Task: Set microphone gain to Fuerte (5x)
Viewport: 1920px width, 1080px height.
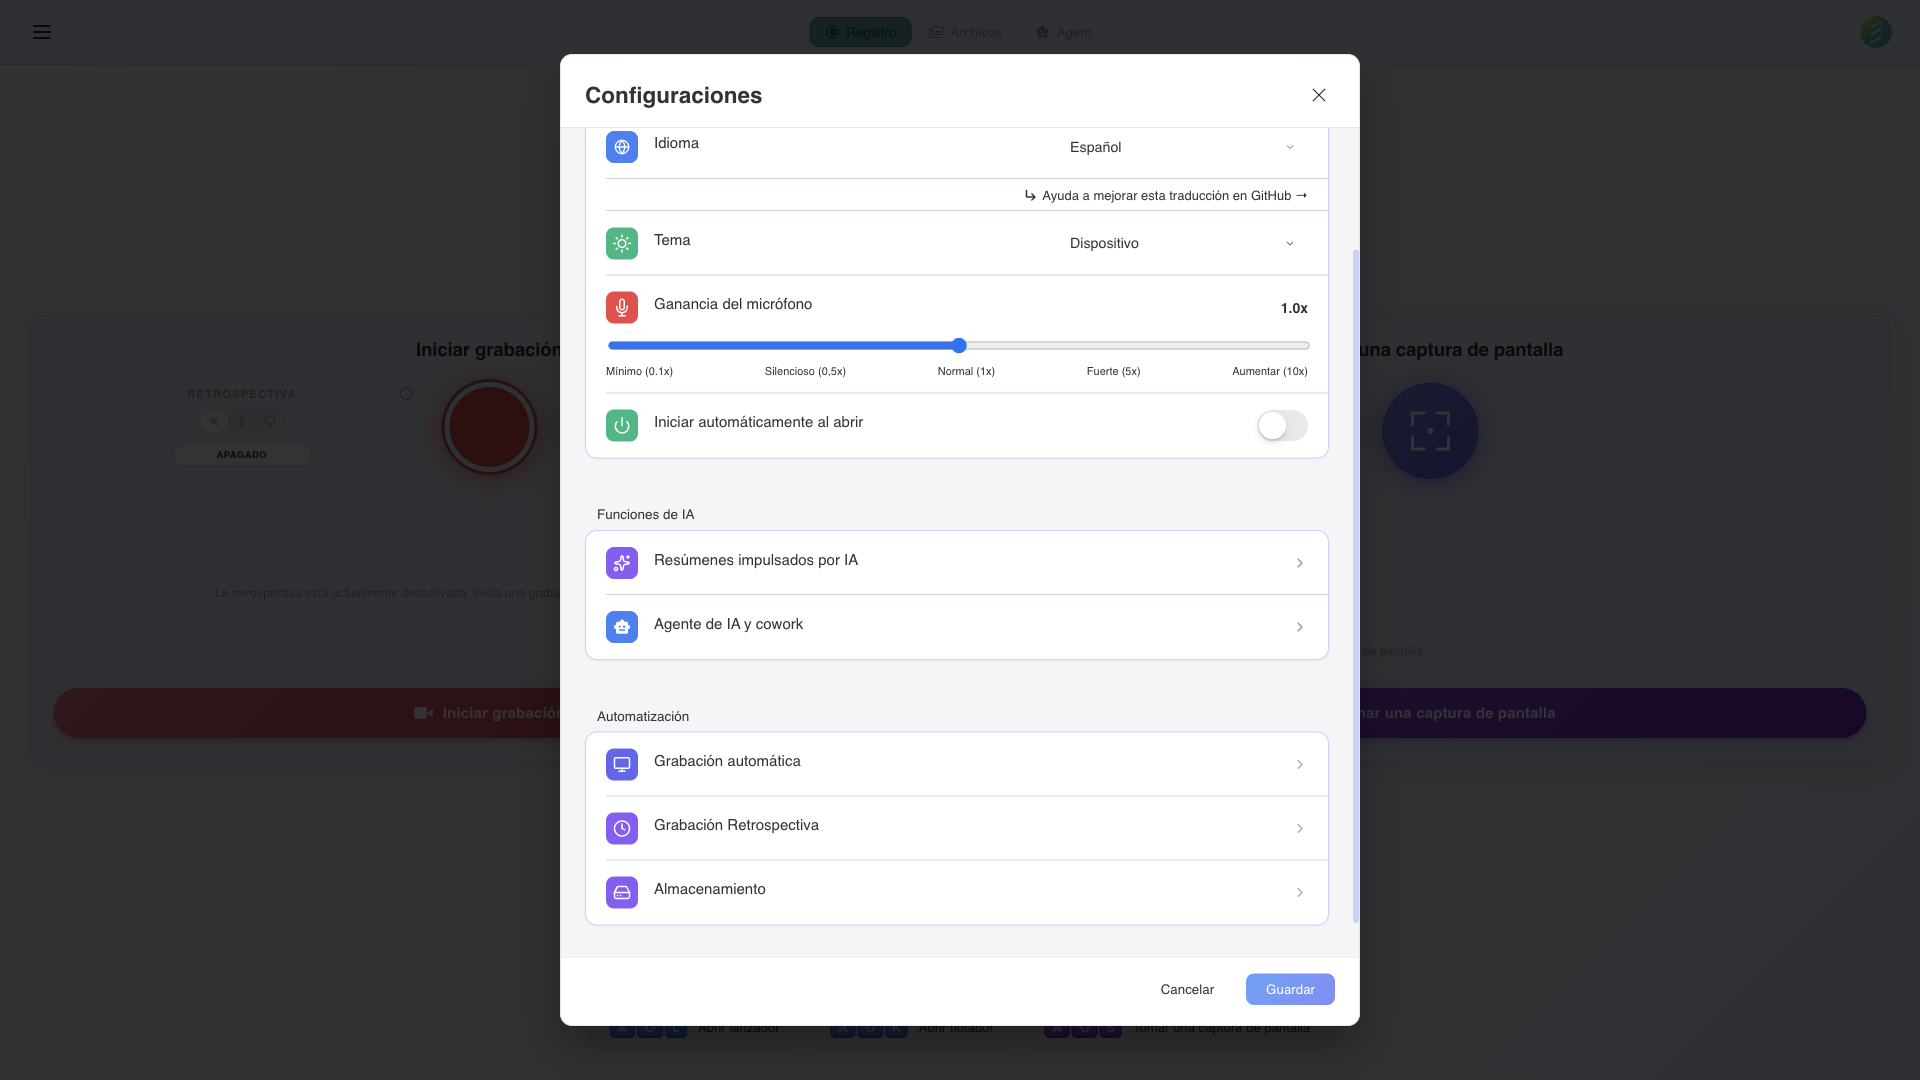Action: (x=1113, y=345)
